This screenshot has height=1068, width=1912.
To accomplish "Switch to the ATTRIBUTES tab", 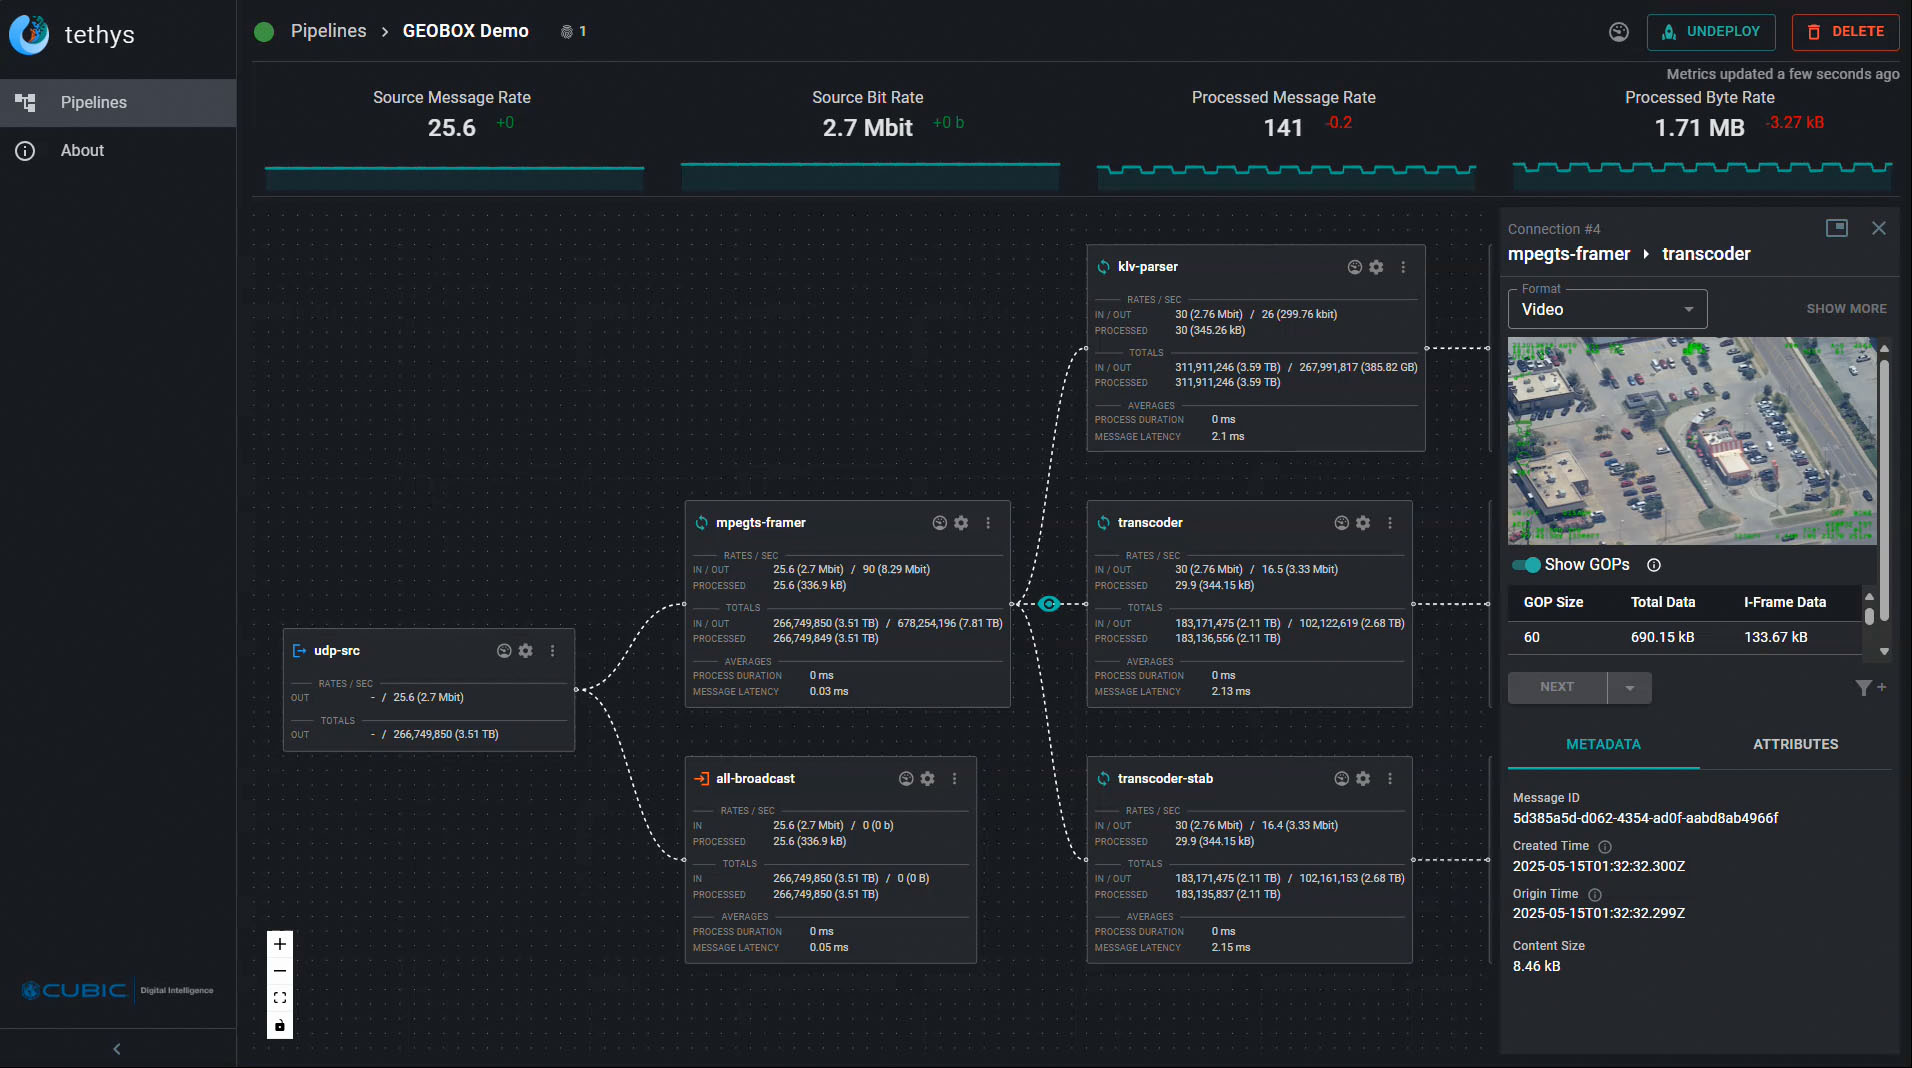I will pos(1795,745).
